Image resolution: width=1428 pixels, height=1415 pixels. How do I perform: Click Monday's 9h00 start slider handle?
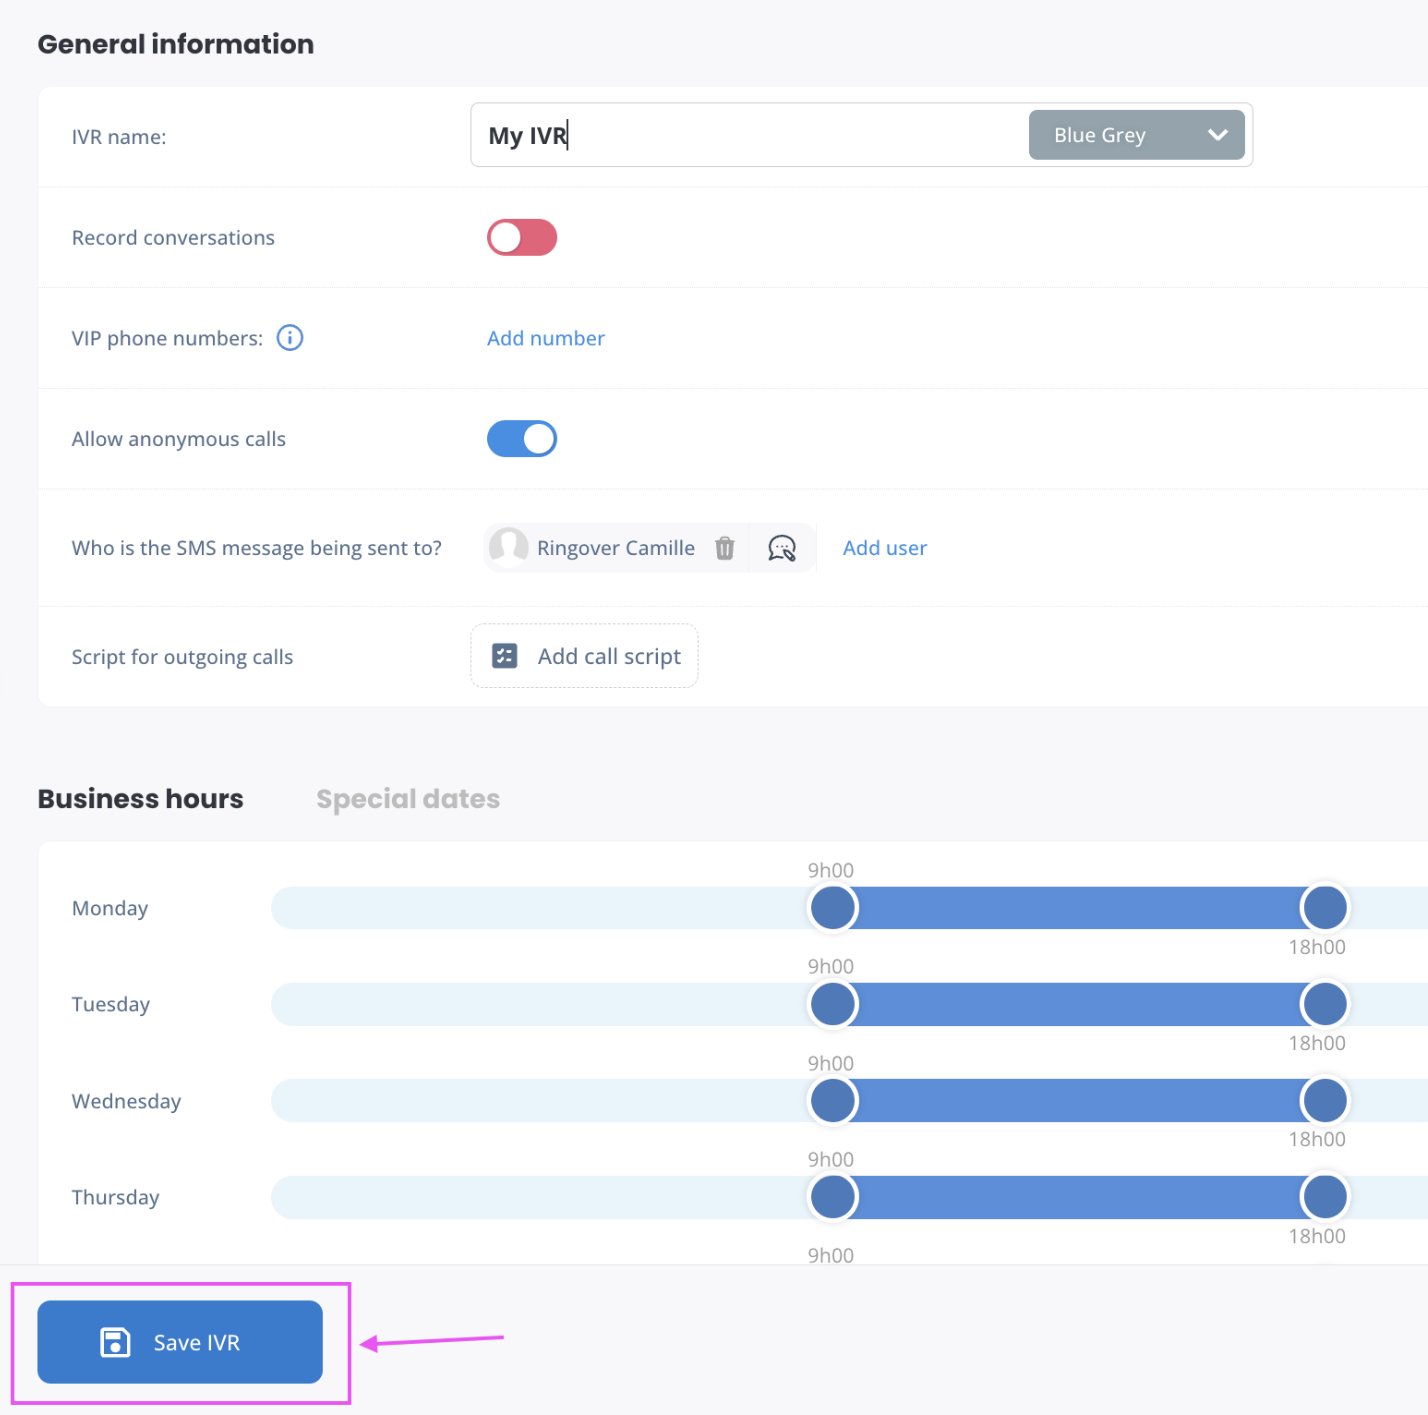tap(833, 908)
